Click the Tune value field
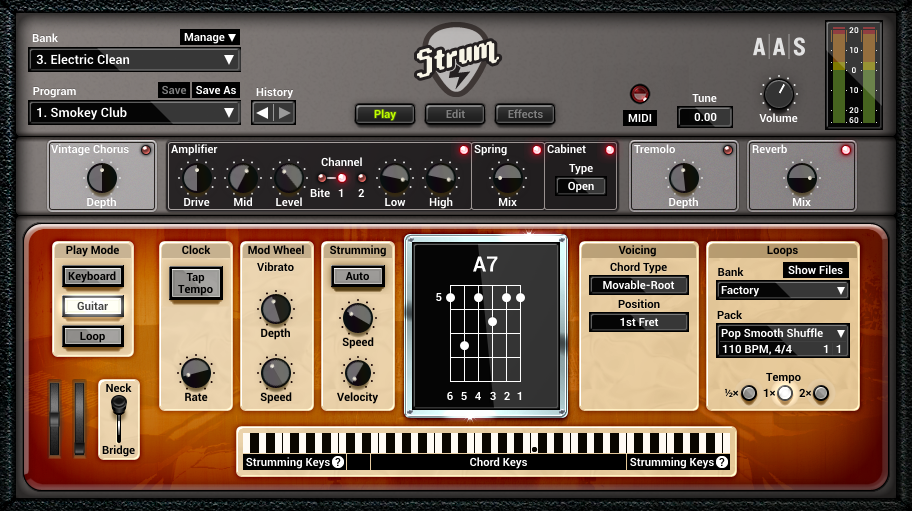Screen dimensions: 912x511 coord(704,117)
